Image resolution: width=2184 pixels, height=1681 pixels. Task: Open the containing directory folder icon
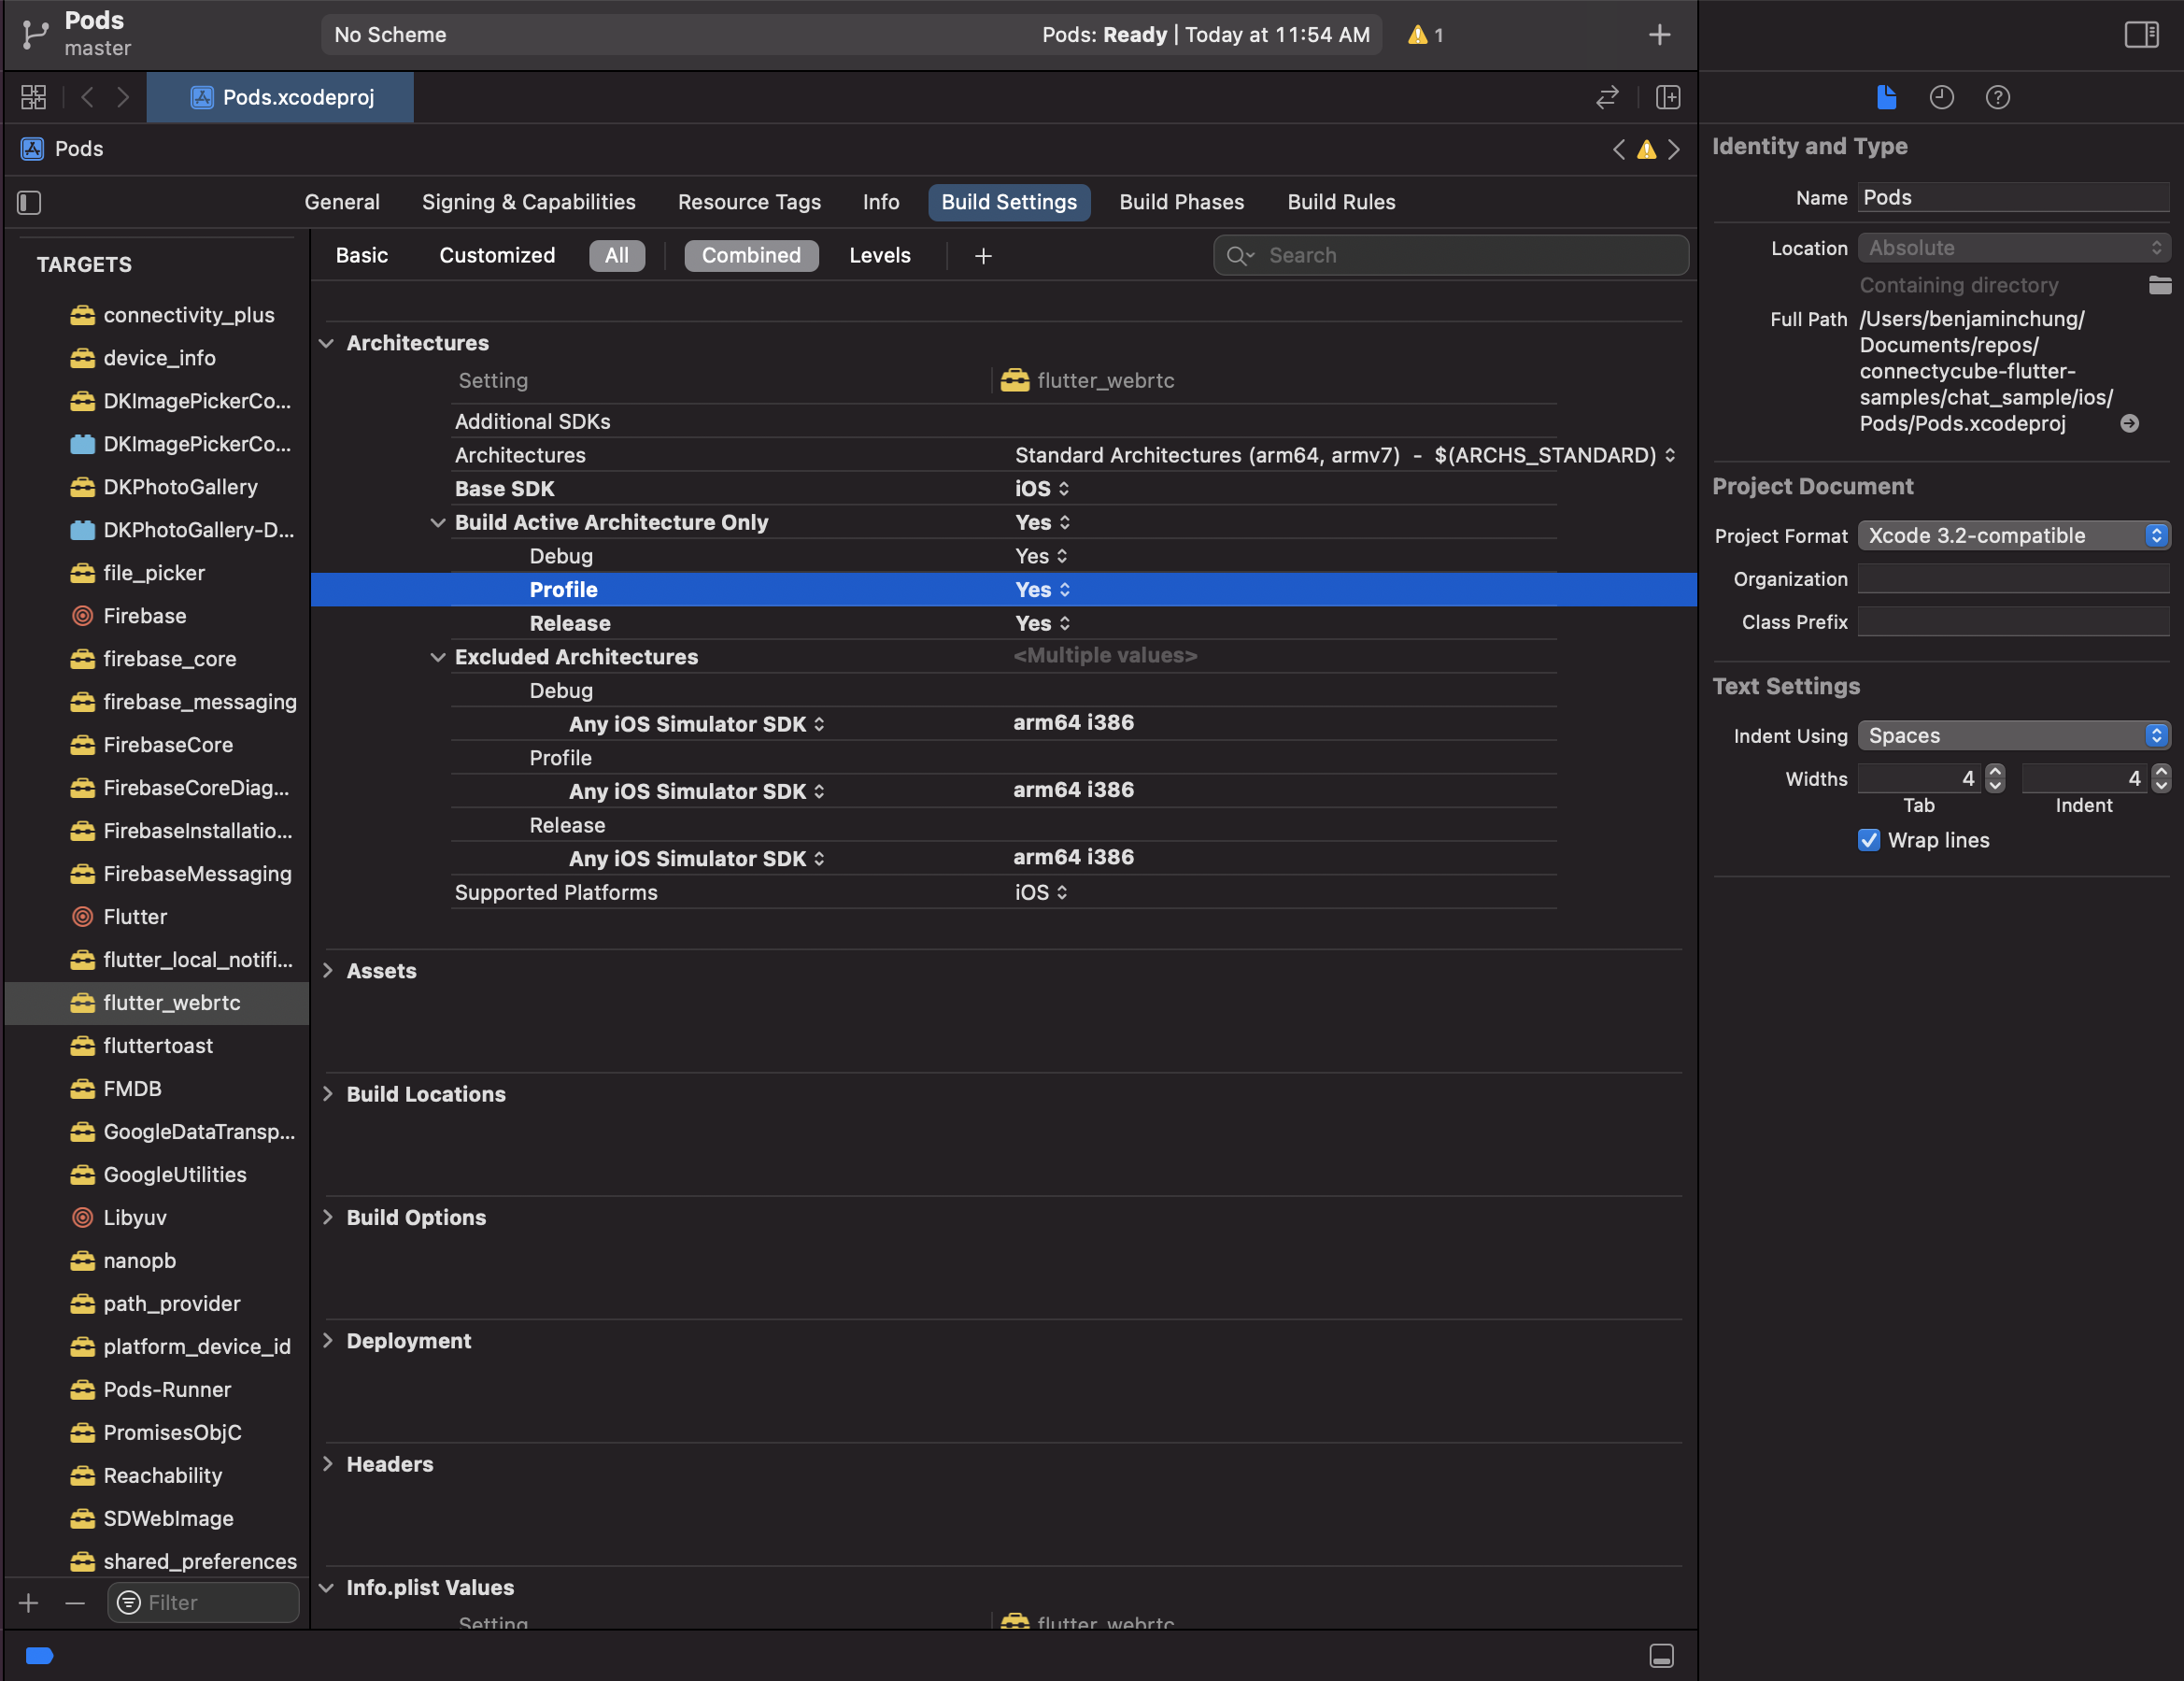[2159, 285]
